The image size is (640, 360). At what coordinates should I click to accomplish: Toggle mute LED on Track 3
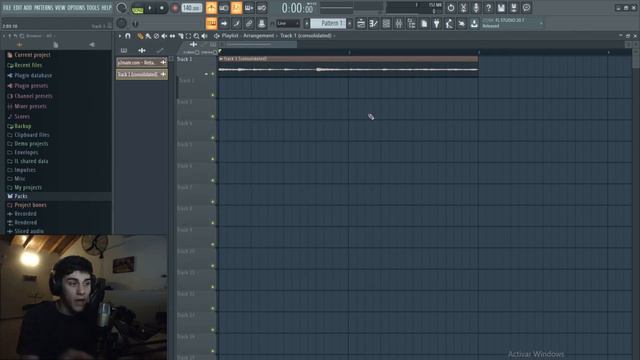click(213, 116)
